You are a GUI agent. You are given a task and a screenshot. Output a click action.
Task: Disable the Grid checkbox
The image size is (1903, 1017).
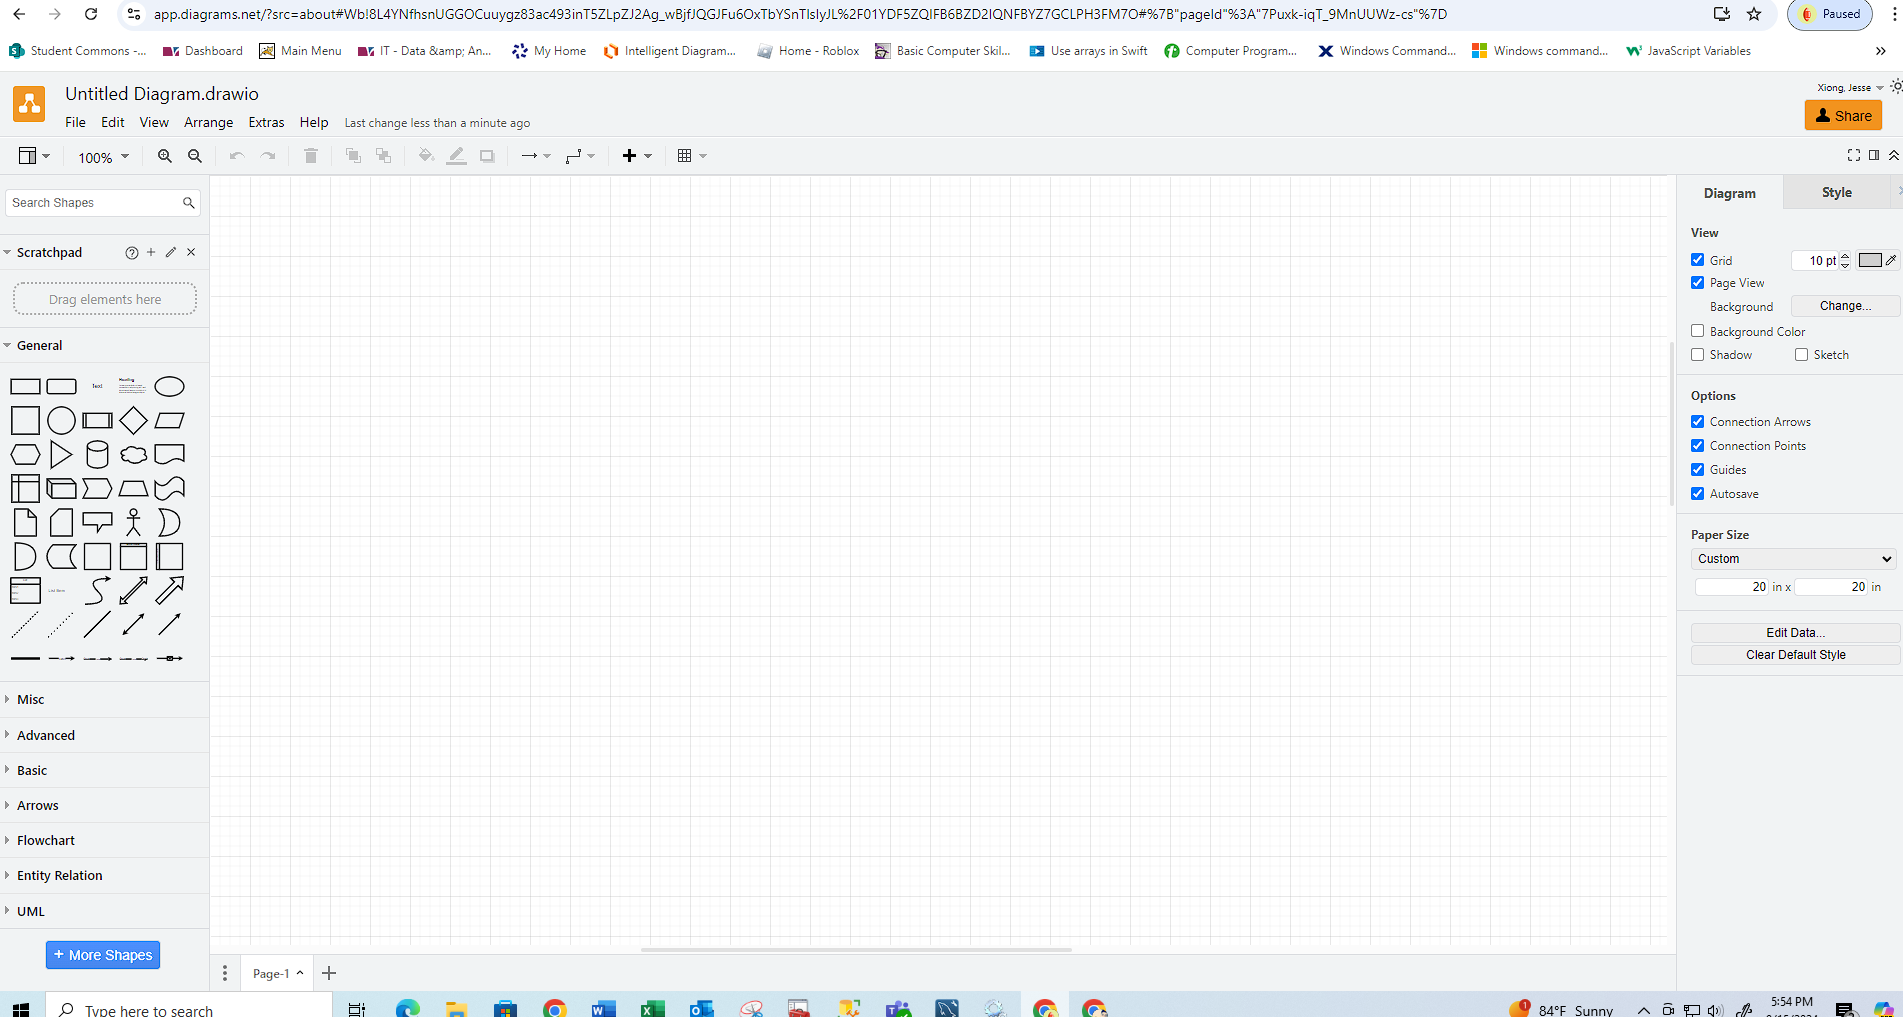[1697, 259]
